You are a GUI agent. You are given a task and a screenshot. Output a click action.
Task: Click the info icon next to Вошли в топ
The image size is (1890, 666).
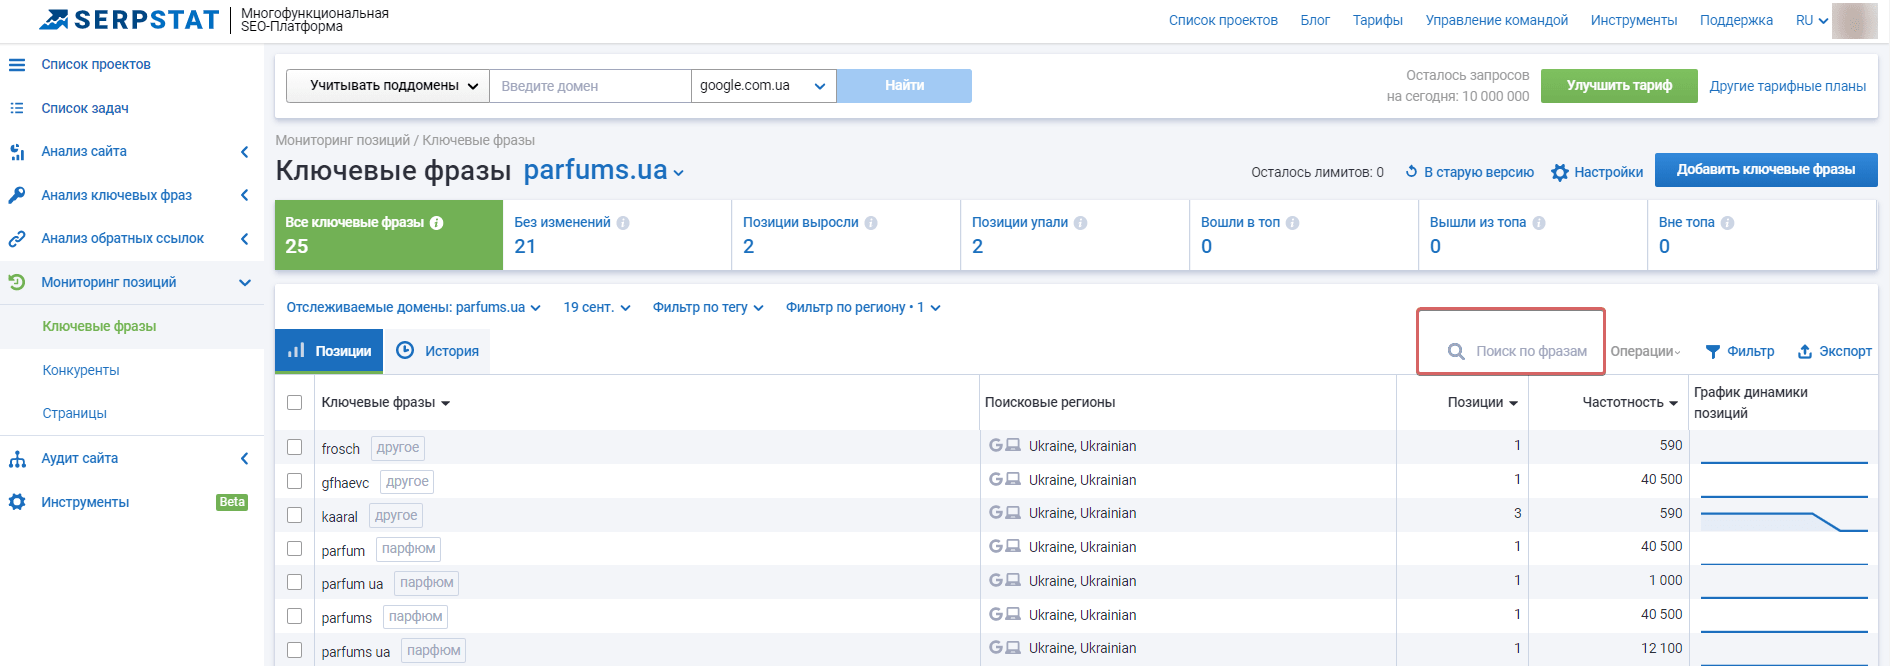point(1293,223)
